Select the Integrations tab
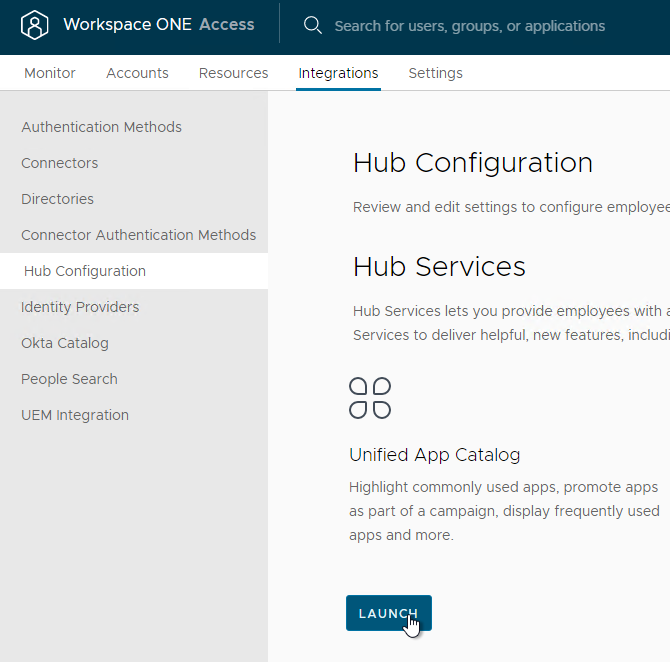670x662 pixels. (x=338, y=73)
